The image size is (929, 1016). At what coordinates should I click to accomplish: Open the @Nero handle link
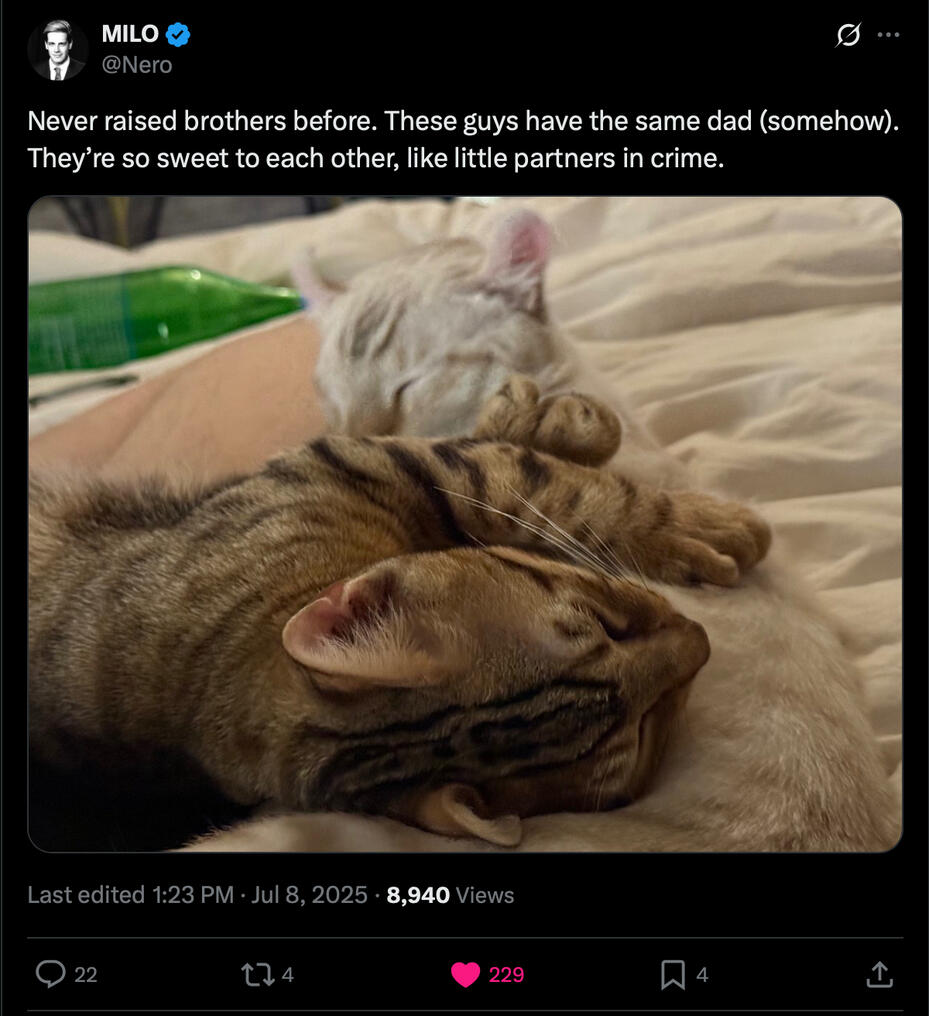pyautogui.click(x=136, y=65)
